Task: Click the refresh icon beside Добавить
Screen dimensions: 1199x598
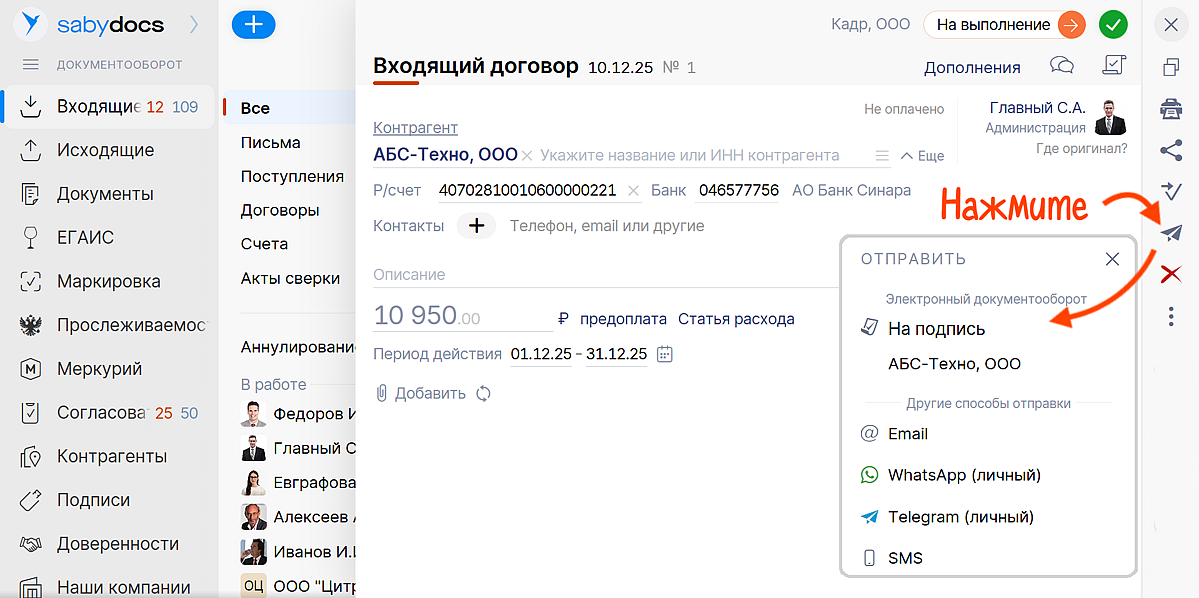Action: click(484, 393)
